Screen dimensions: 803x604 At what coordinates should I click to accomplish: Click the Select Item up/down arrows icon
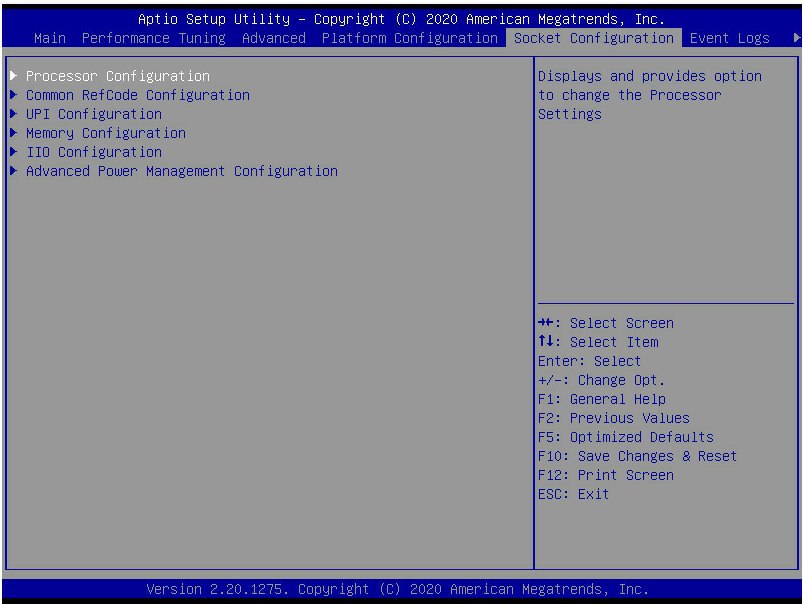click(545, 341)
